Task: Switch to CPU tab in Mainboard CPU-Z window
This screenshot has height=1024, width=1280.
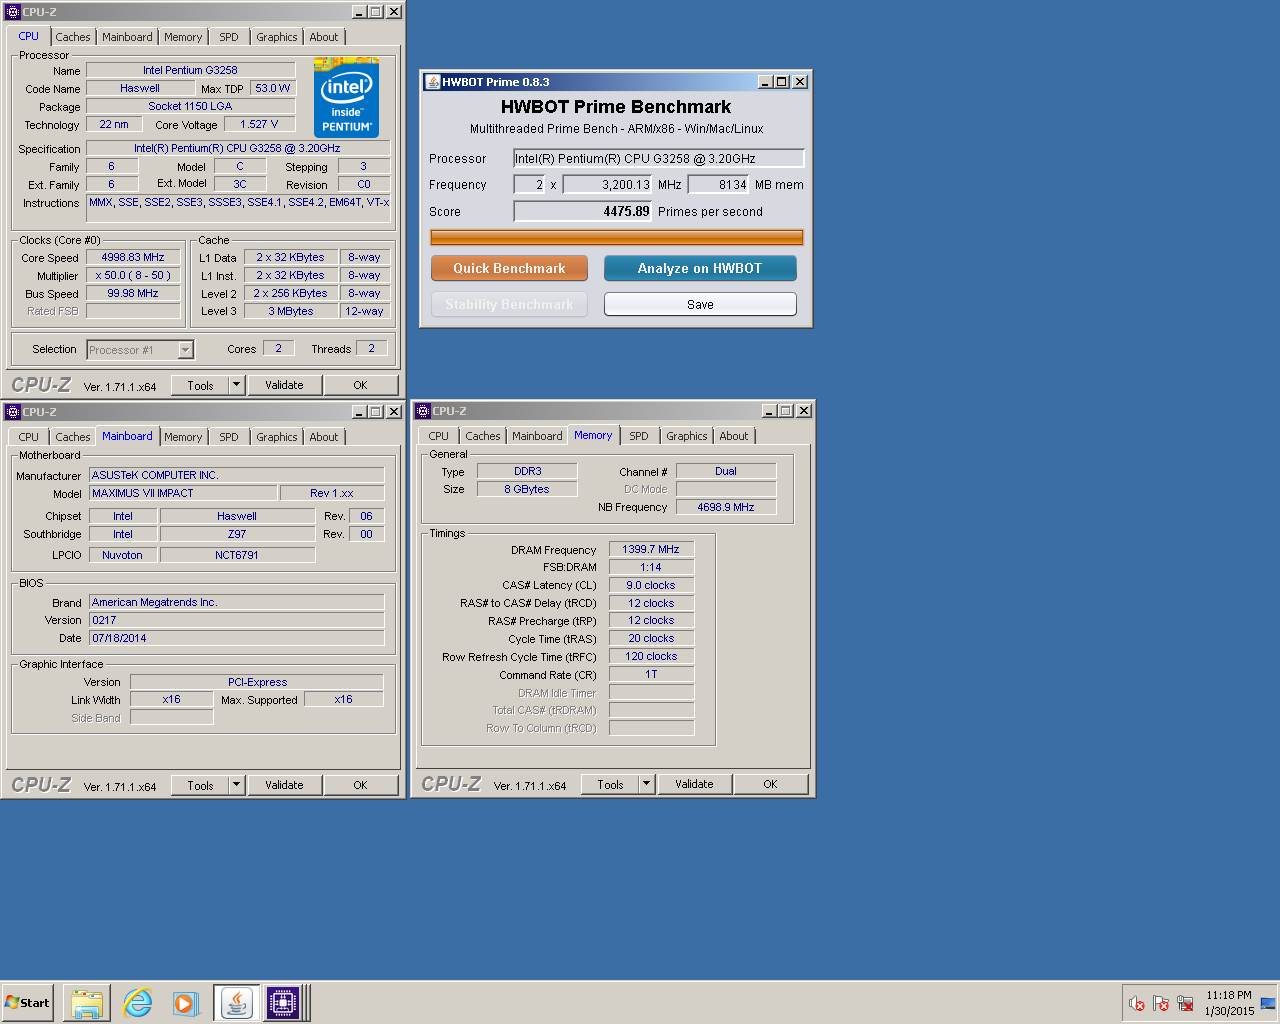Action: [29, 437]
